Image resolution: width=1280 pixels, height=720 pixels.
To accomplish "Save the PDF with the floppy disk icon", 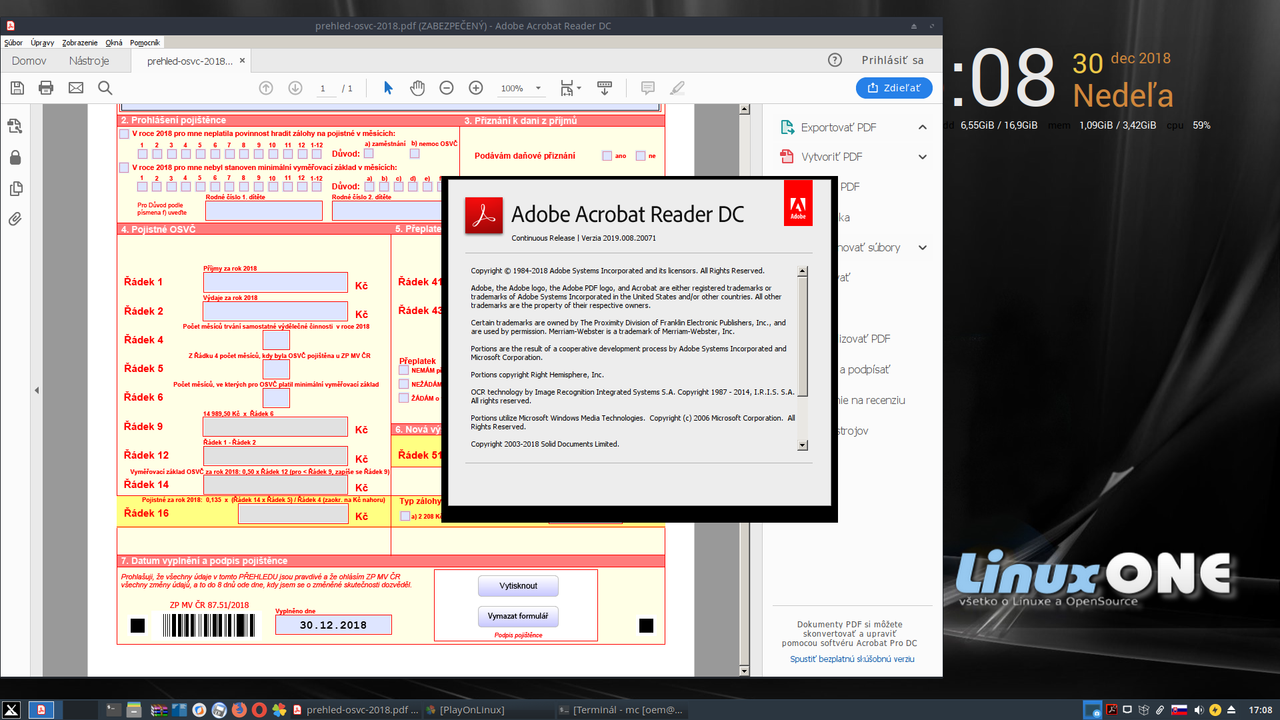I will [x=17, y=88].
